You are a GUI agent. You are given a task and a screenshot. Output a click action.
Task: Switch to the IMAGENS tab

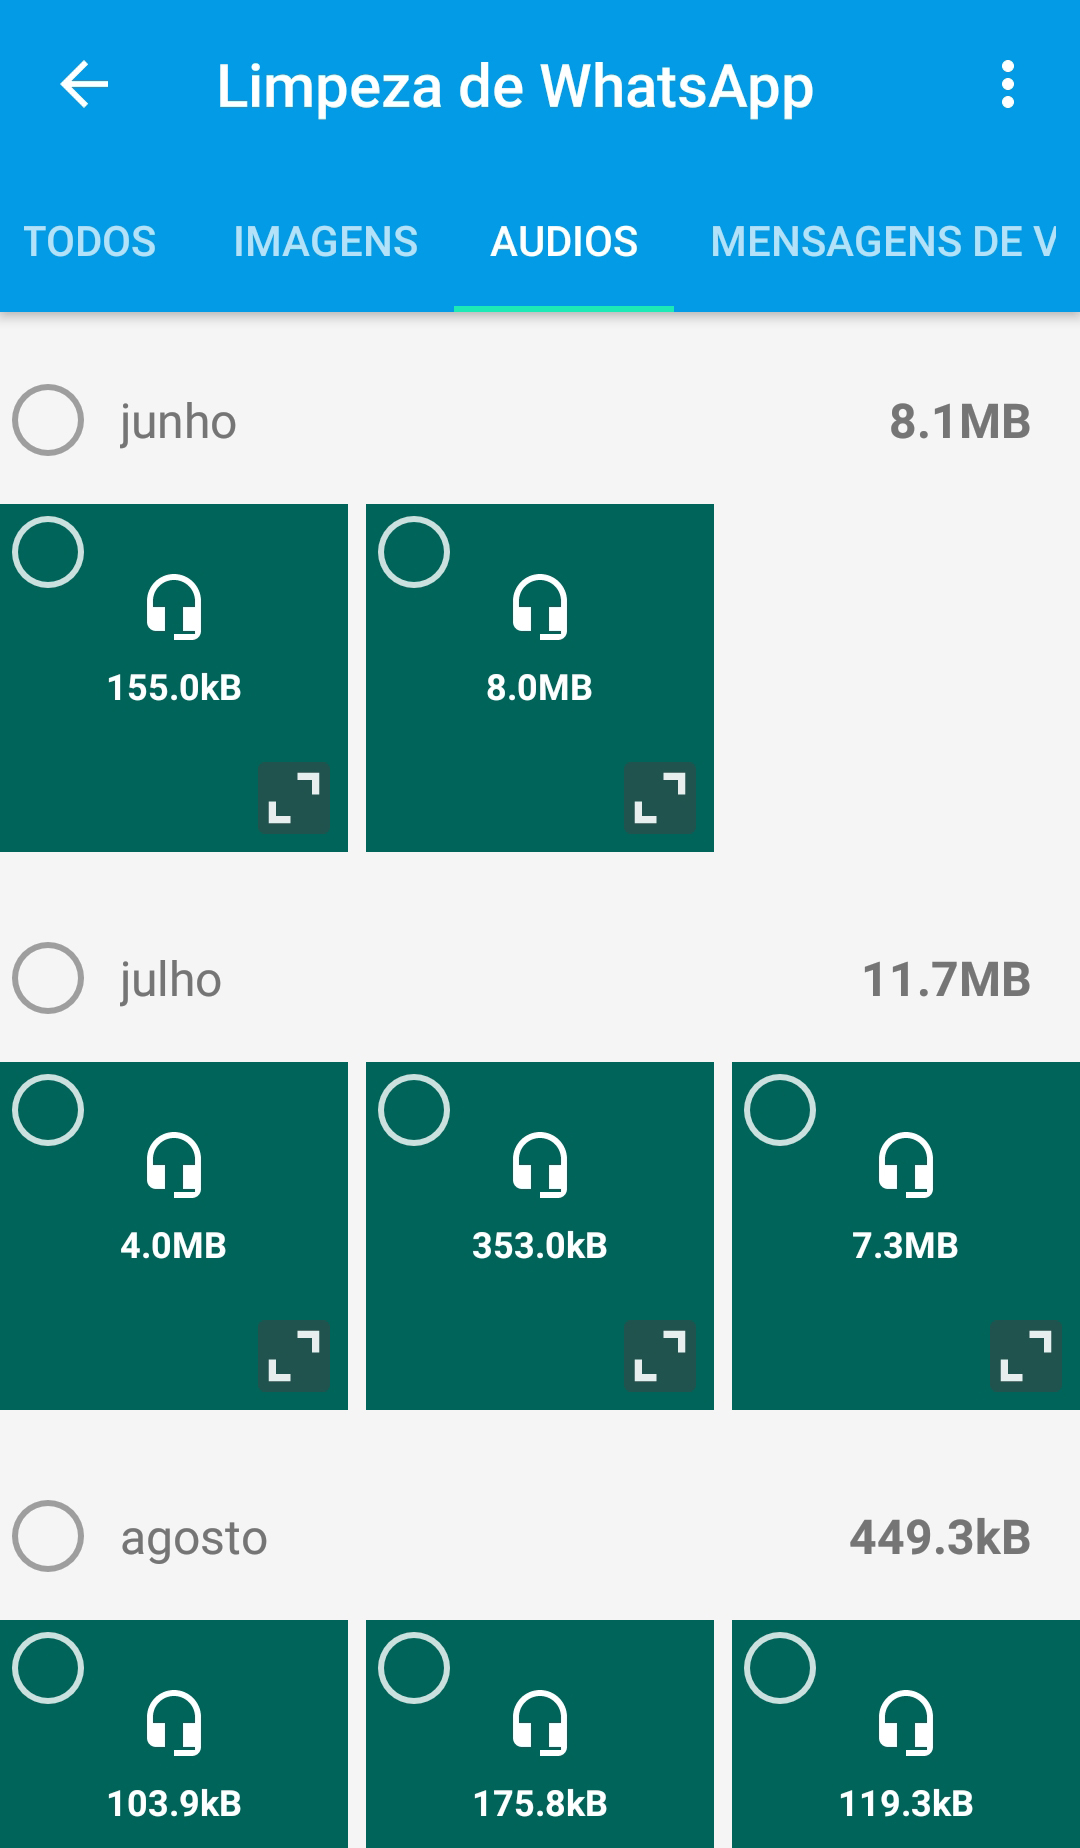point(326,242)
